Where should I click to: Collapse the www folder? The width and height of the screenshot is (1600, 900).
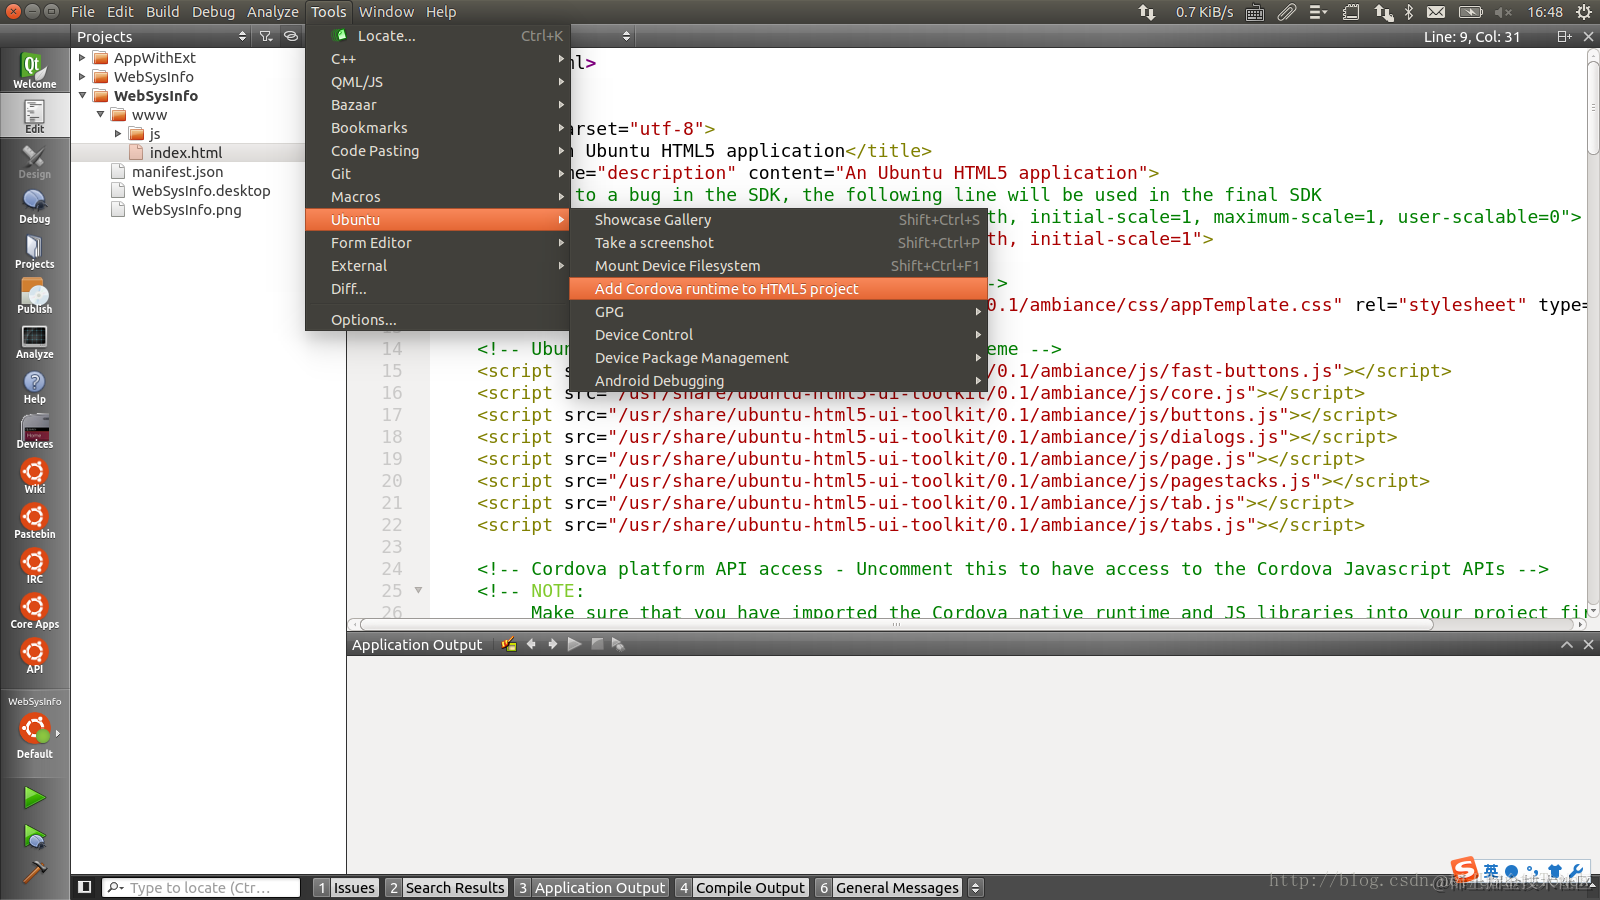[100, 115]
